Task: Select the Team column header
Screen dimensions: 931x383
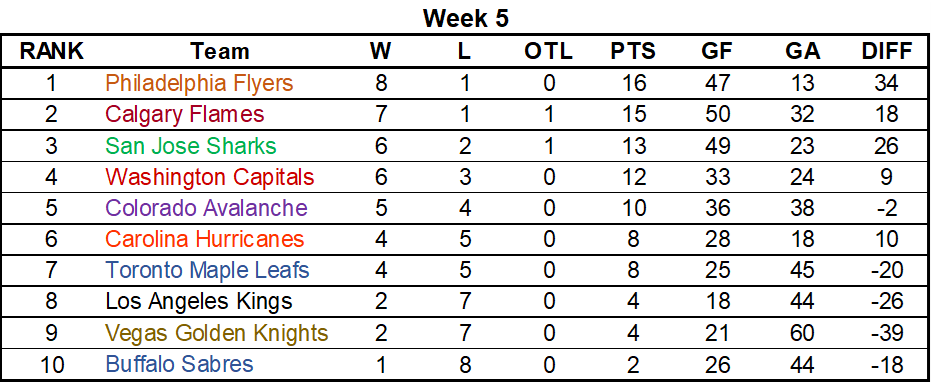Action: tap(220, 52)
